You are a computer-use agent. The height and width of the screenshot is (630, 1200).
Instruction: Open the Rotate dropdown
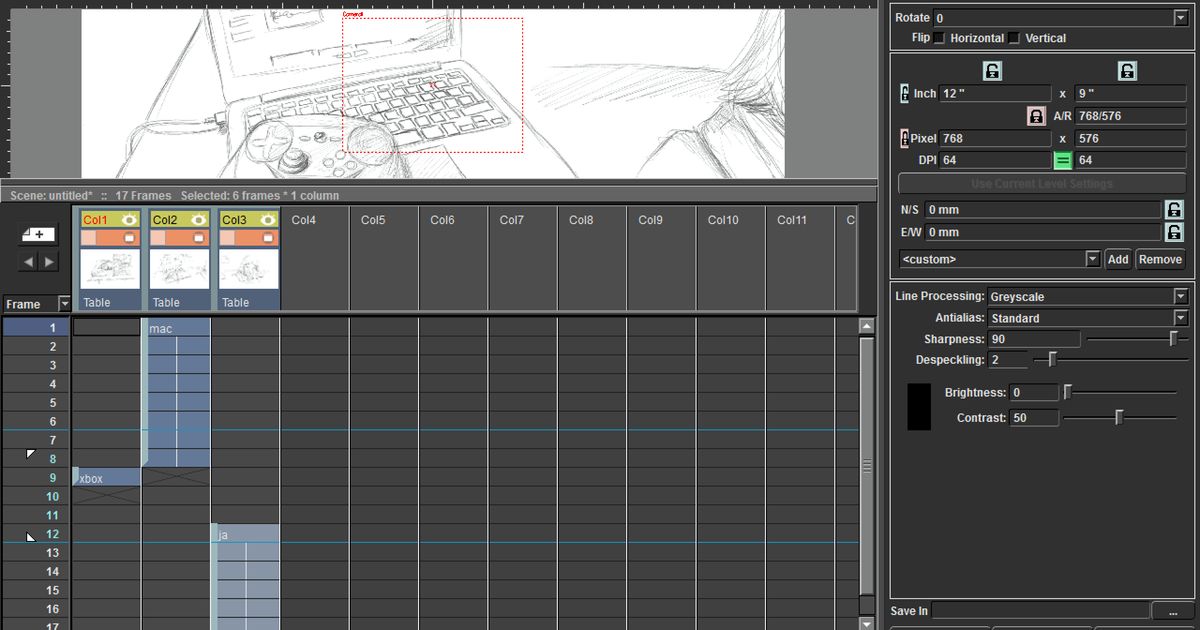1180,17
